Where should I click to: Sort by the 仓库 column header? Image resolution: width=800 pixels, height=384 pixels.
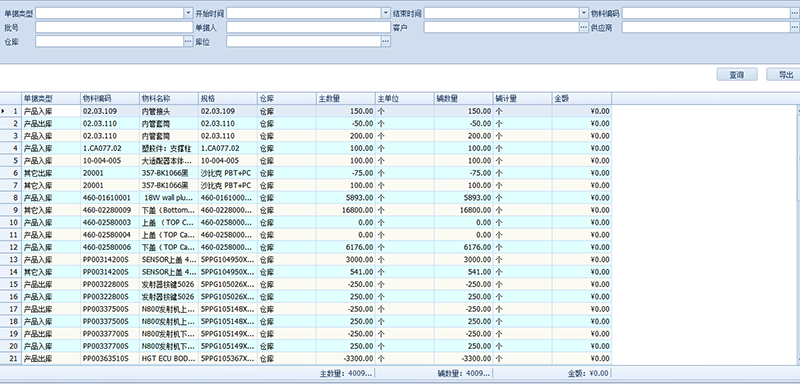click(287, 98)
